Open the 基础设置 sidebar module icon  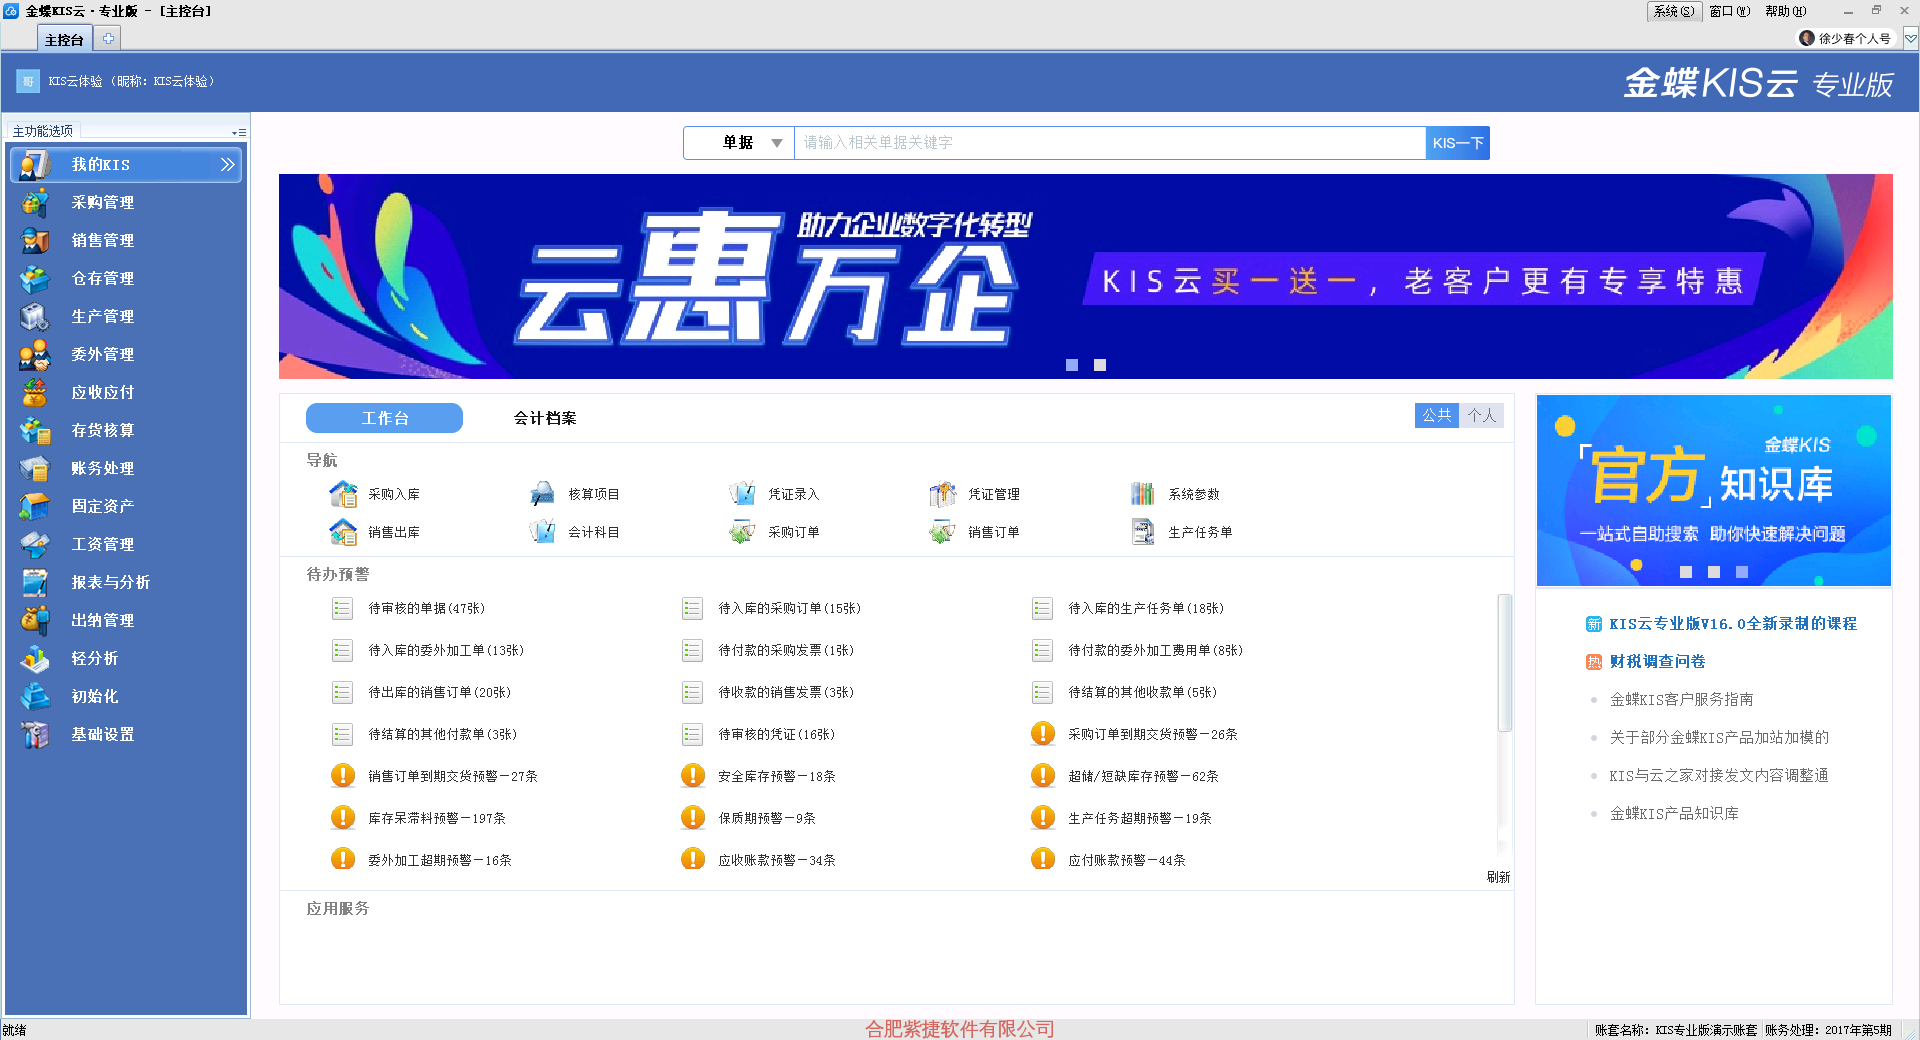pos(35,734)
